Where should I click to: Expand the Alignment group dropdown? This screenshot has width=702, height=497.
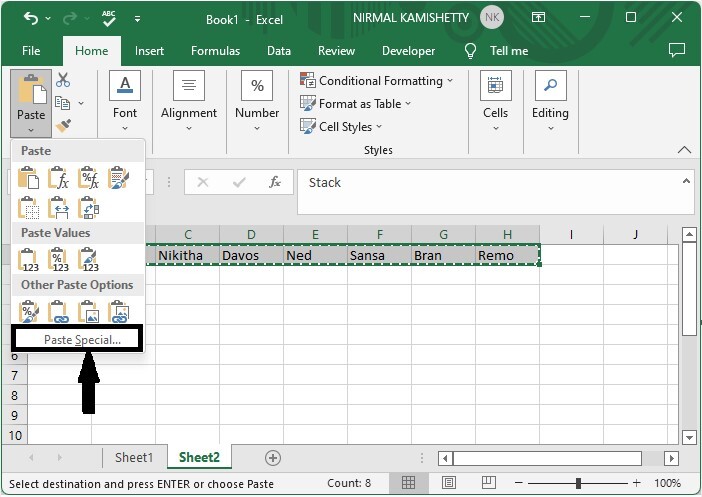pos(189,129)
